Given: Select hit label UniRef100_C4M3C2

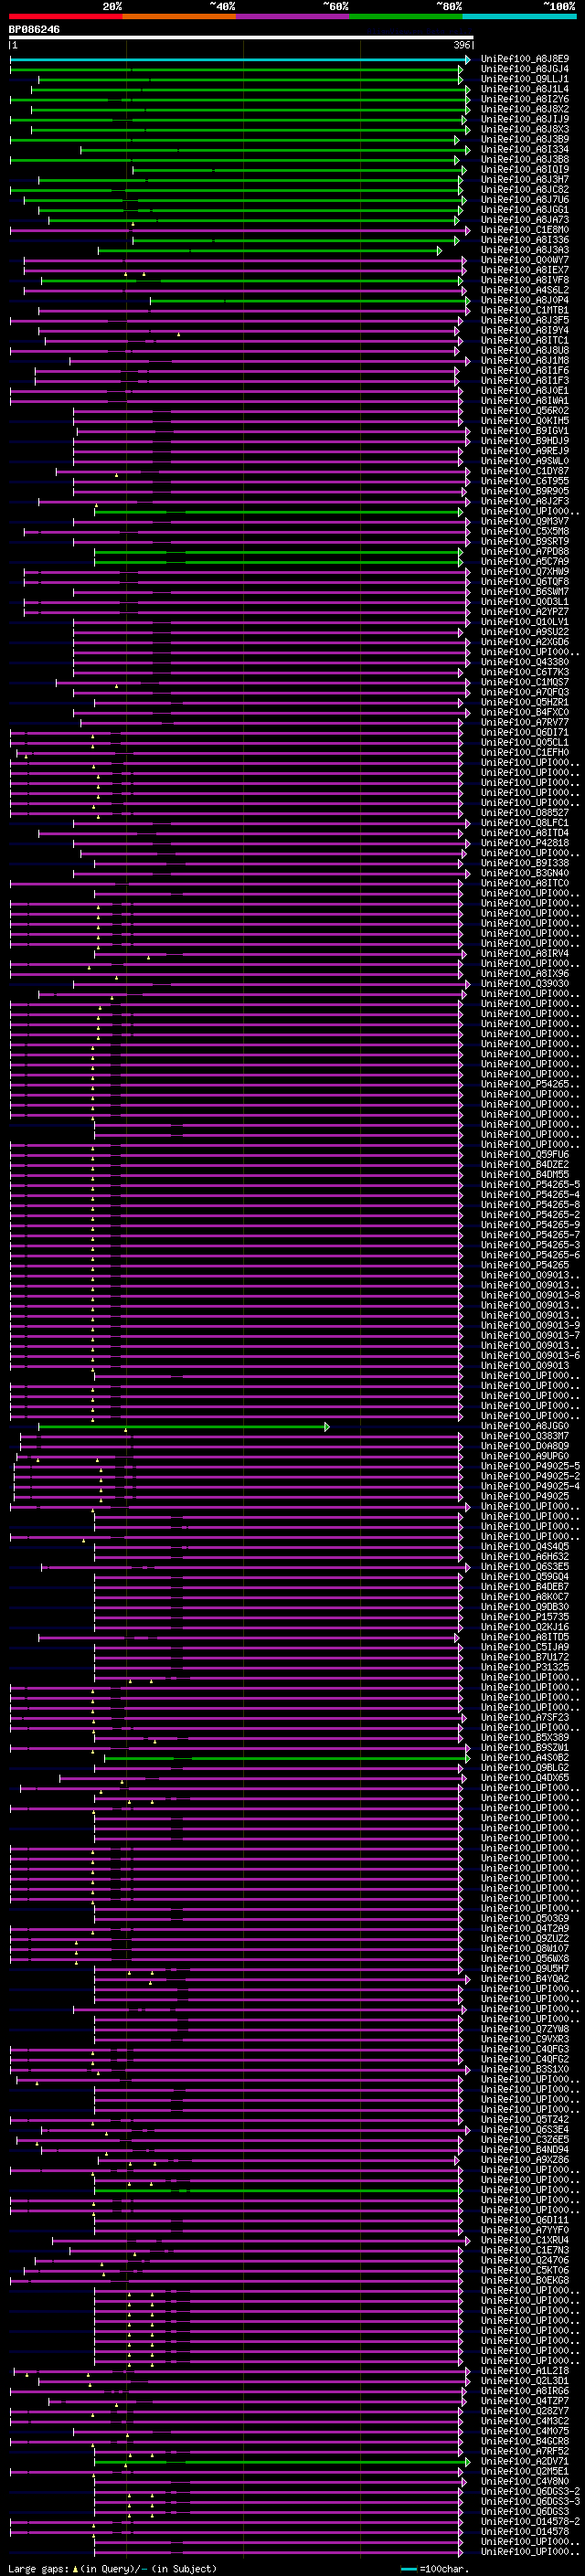Looking at the screenshot, I should (x=525, y=2421).
